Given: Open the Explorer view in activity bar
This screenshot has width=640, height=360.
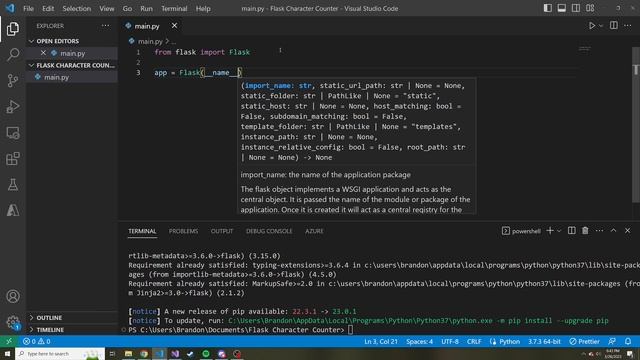Looking at the screenshot, I should [13, 29].
